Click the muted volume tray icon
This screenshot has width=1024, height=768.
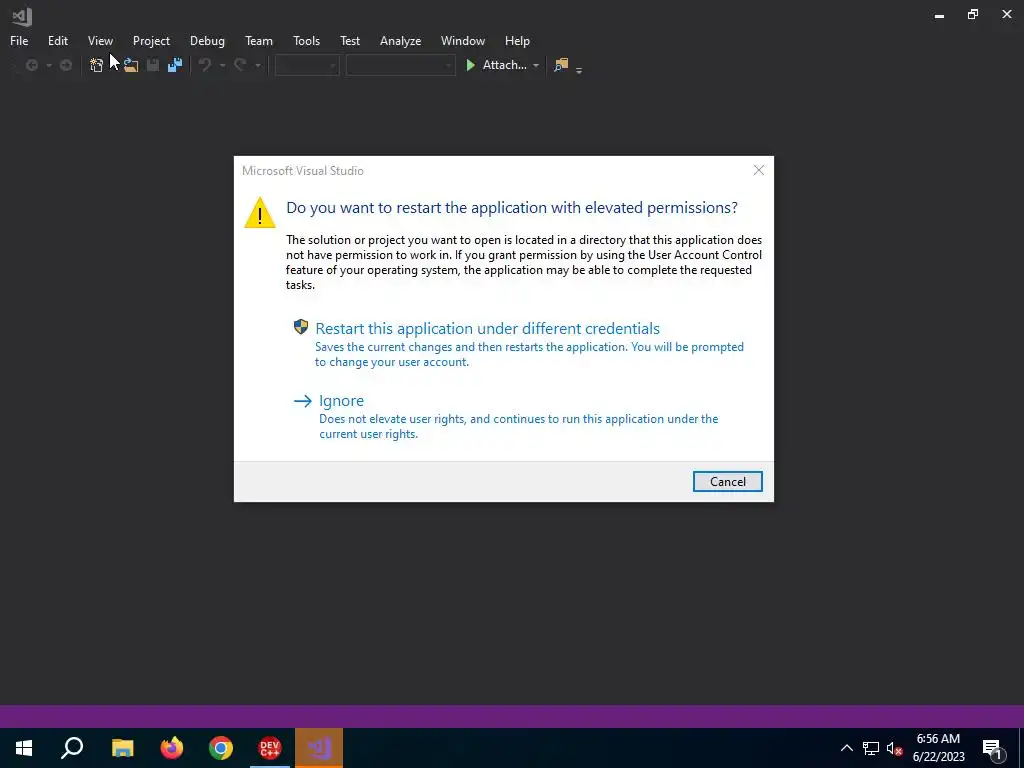tap(894, 748)
